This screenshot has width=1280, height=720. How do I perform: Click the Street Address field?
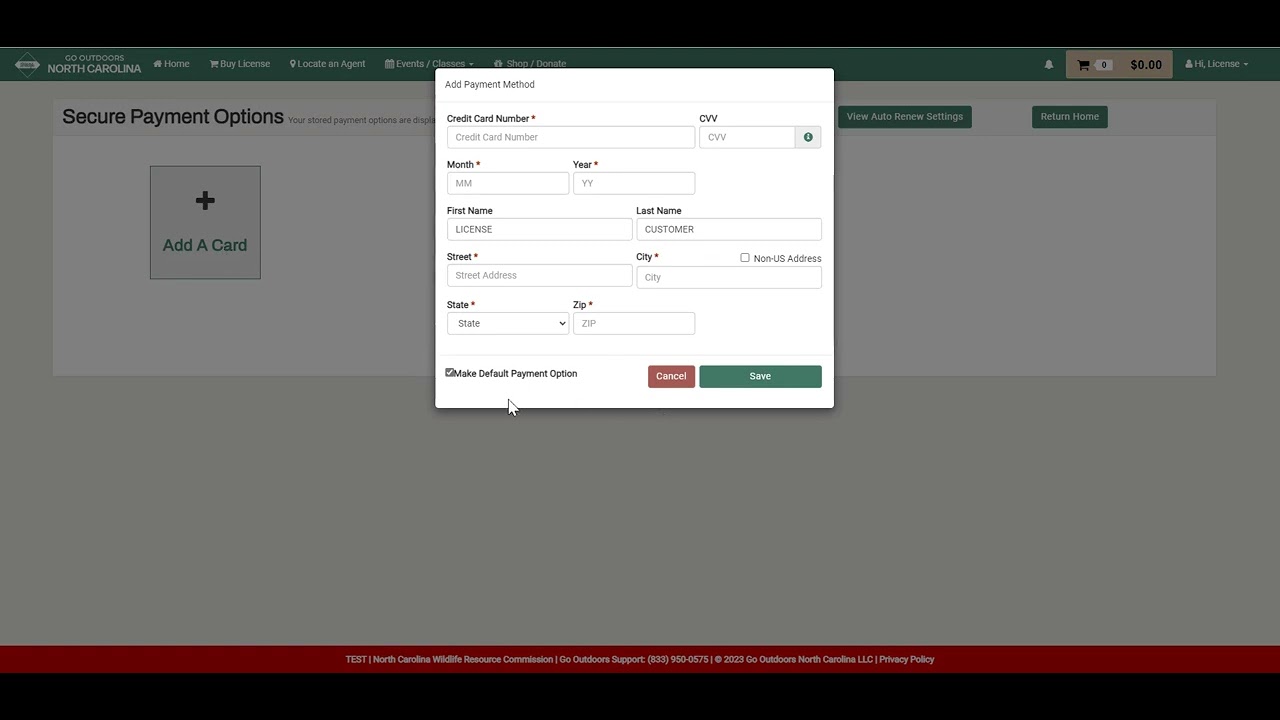pyautogui.click(x=540, y=275)
